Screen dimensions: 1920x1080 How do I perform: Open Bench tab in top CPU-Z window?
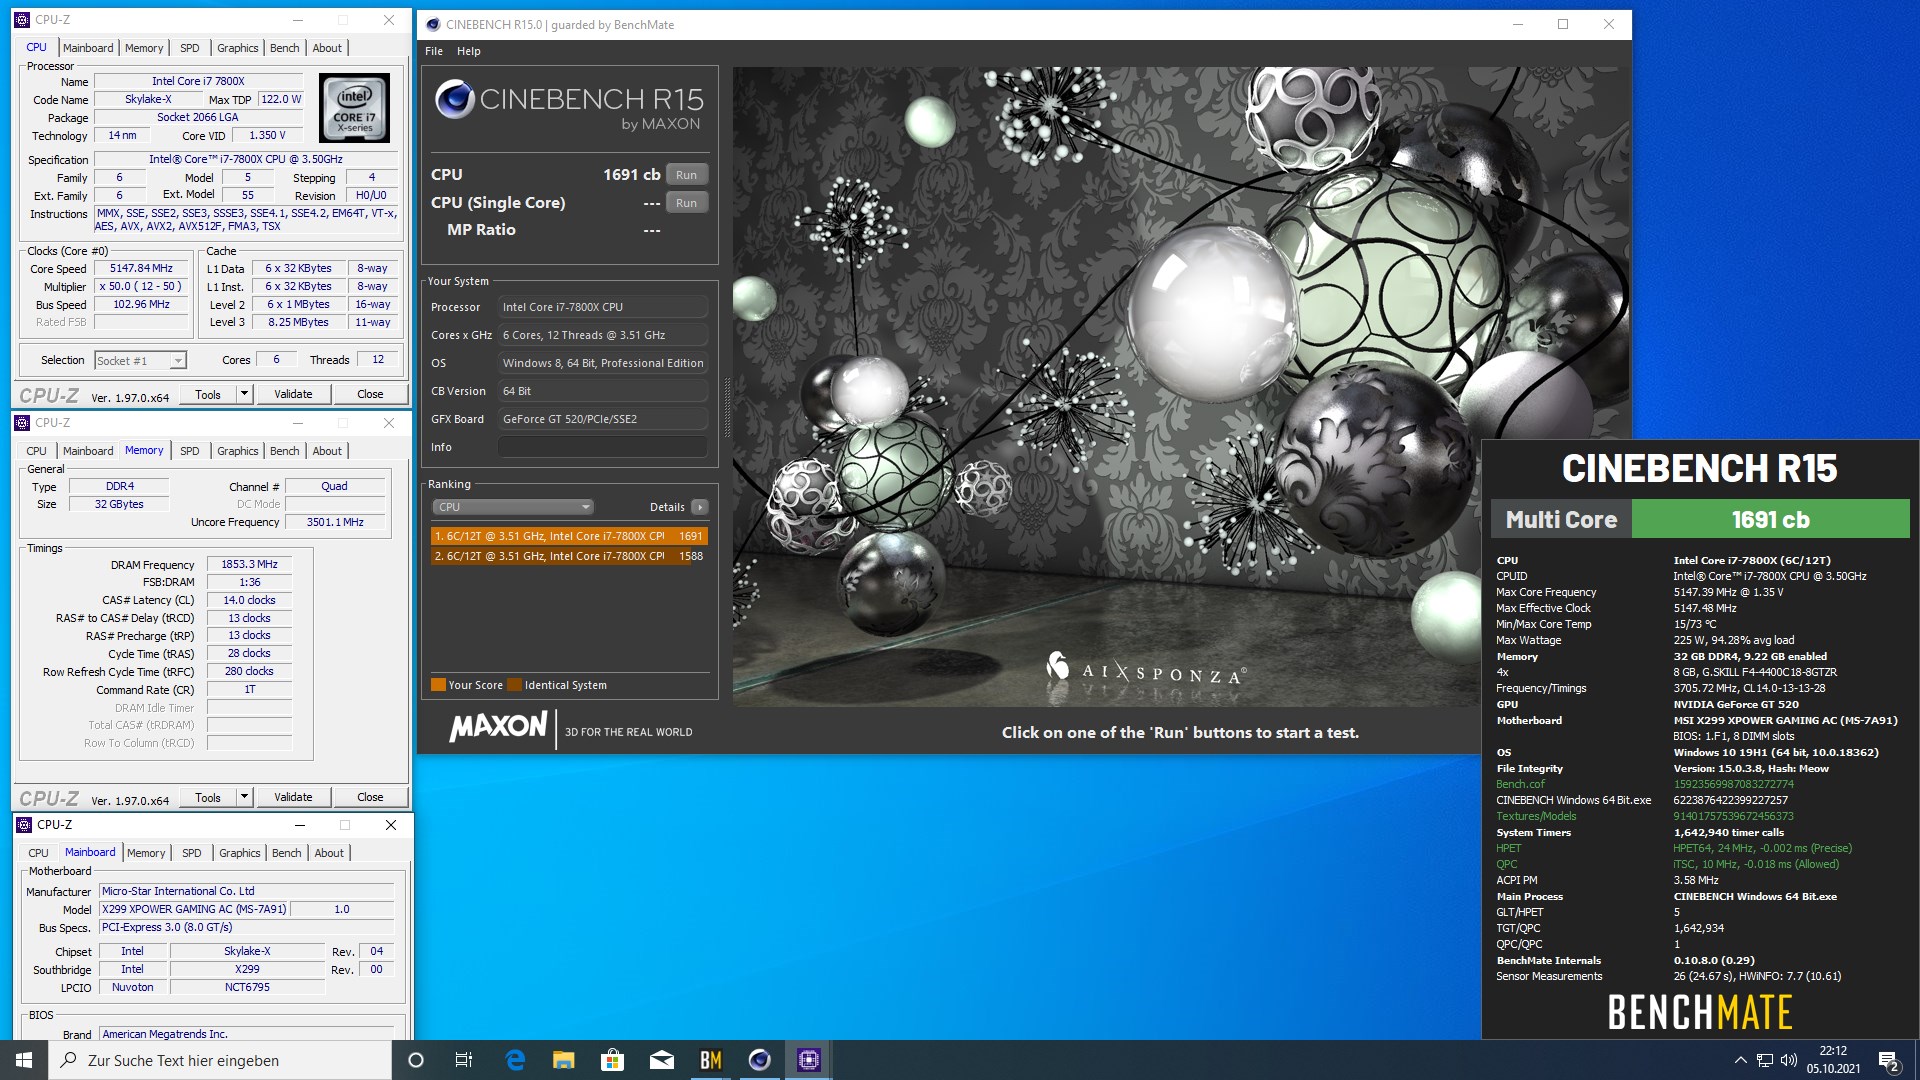284,48
